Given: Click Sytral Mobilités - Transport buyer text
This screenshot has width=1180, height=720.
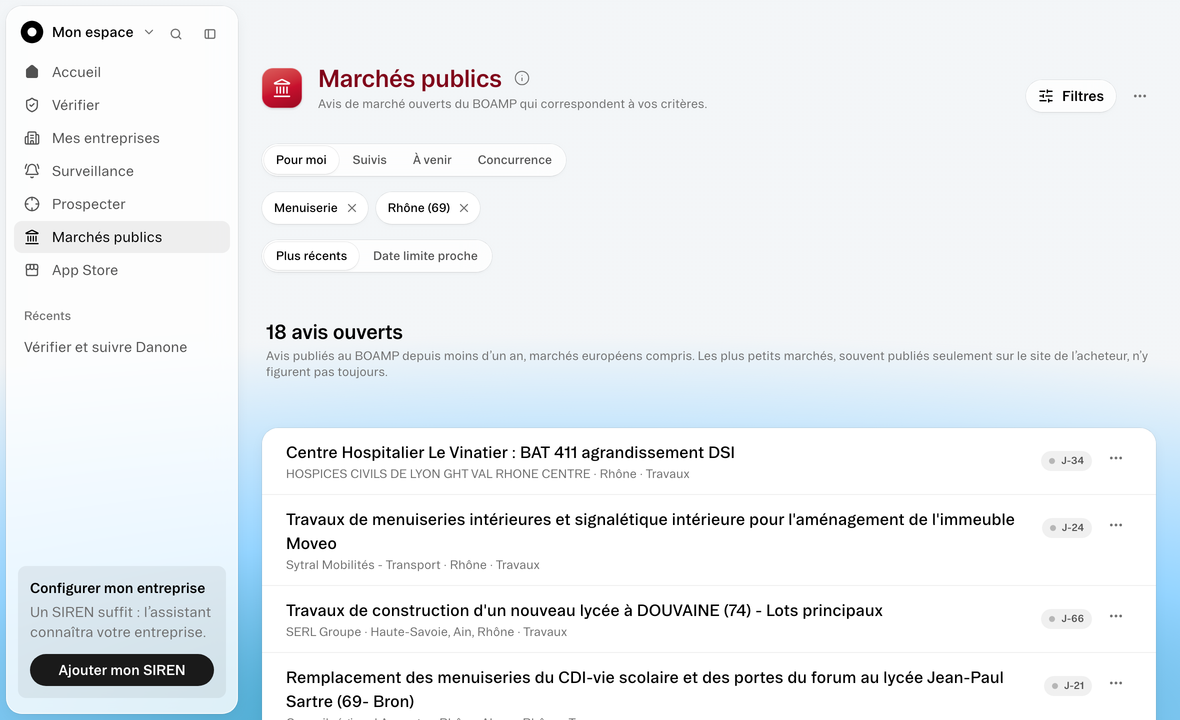Looking at the screenshot, I should (x=363, y=565).
